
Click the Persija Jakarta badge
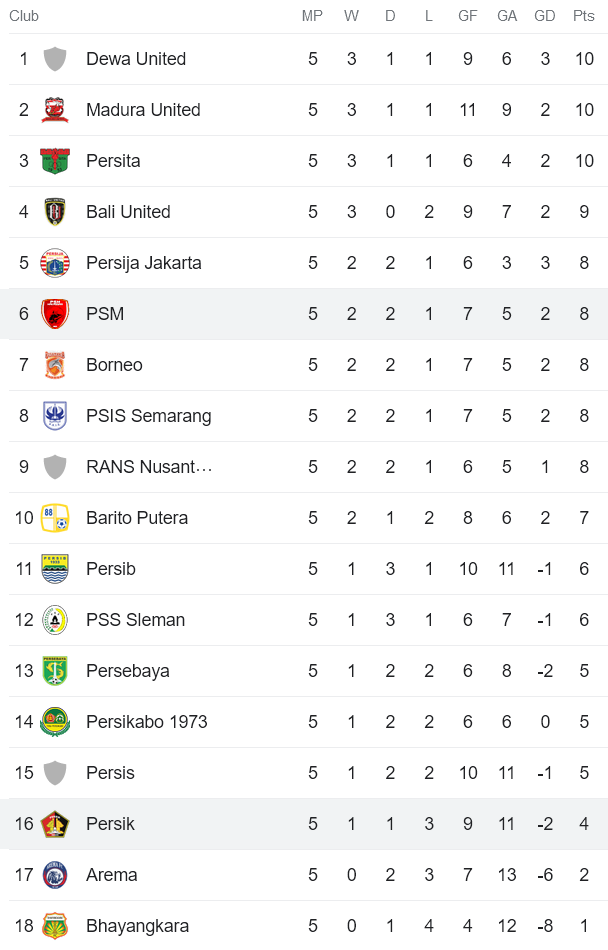[55, 263]
